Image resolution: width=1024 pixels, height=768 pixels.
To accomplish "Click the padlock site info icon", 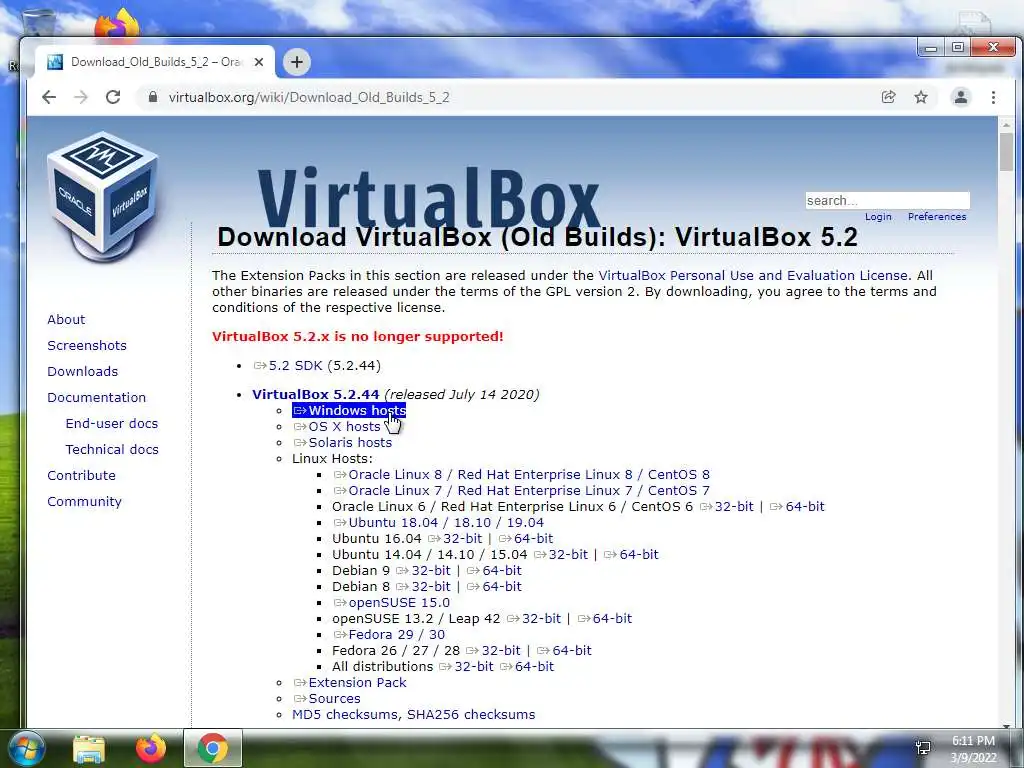I will [153, 97].
